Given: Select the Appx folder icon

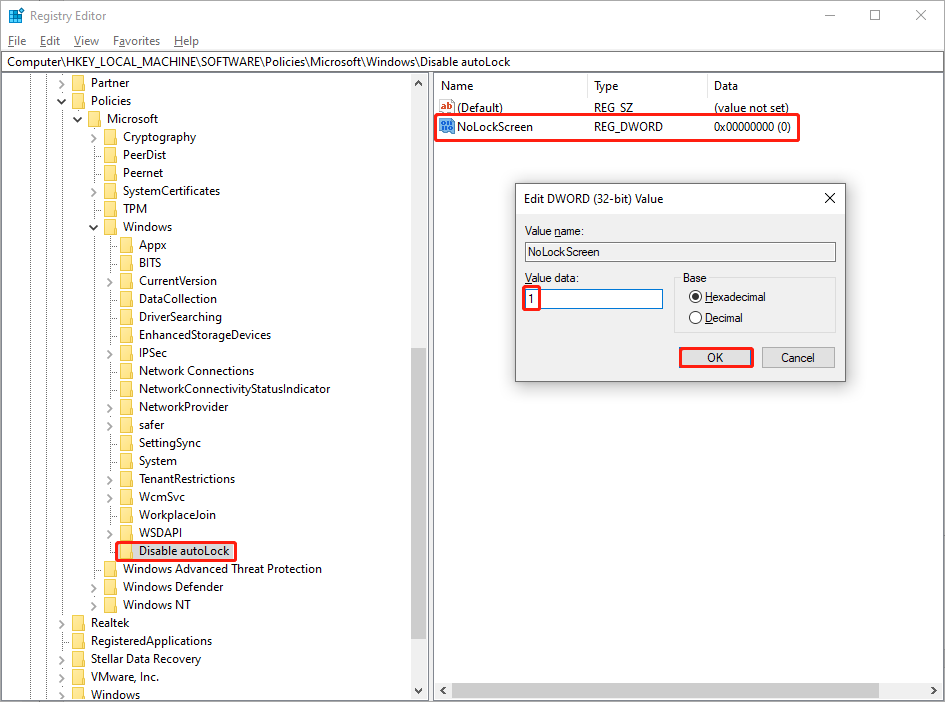Looking at the screenshot, I should pyautogui.click(x=127, y=245).
